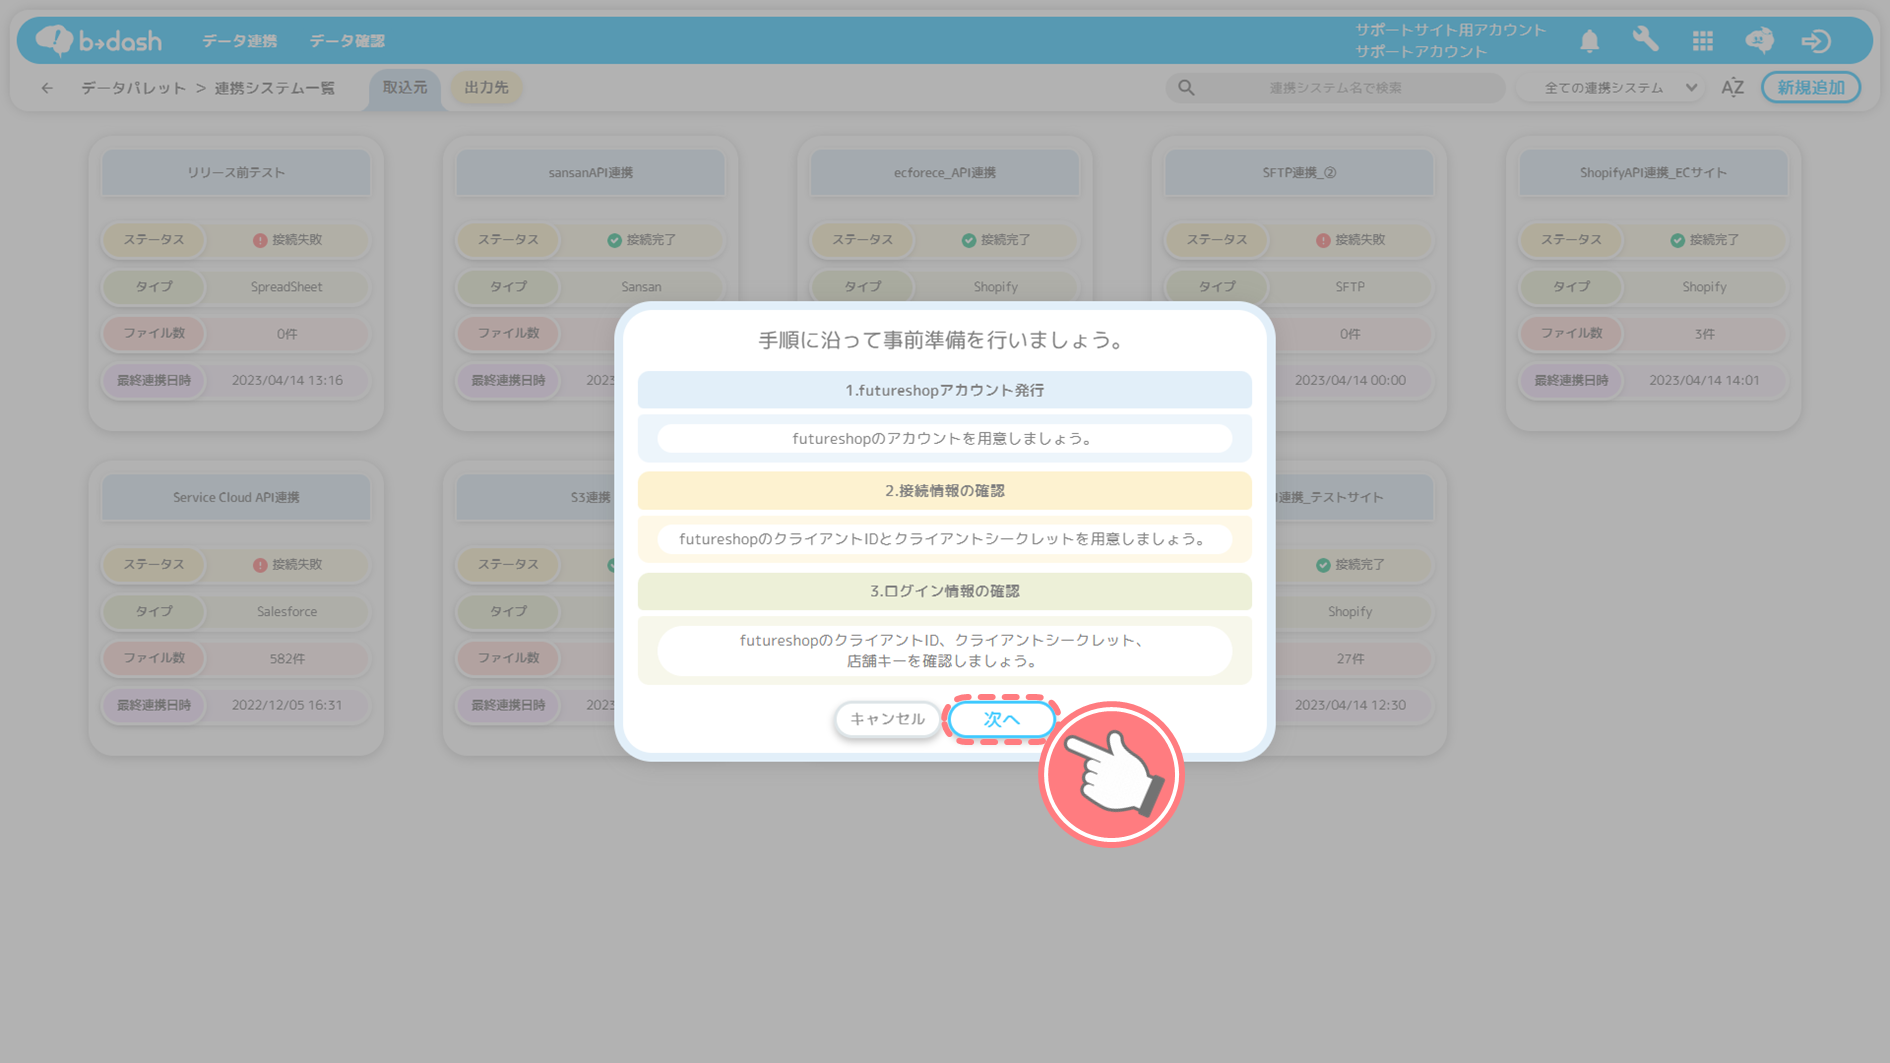Click 連携システム一覧 breadcrumb
The image size is (1890, 1063).
pyautogui.click(x=274, y=88)
